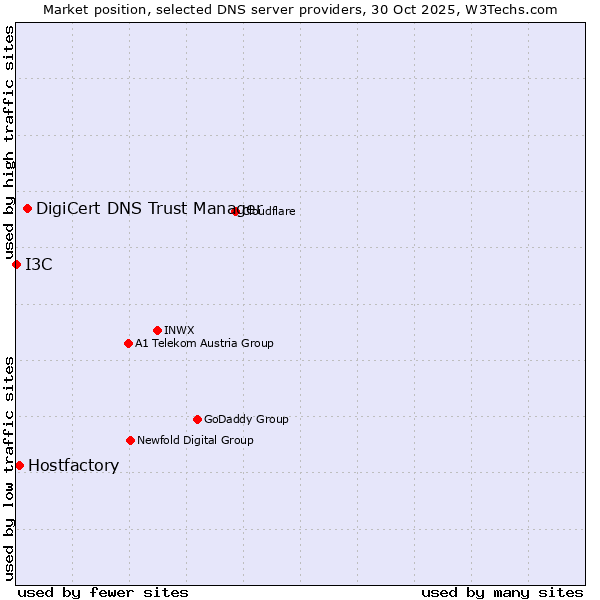Select the Newfold Digital Group label
Viewport: 600px width, 600px height.
(x=195, y=440)
